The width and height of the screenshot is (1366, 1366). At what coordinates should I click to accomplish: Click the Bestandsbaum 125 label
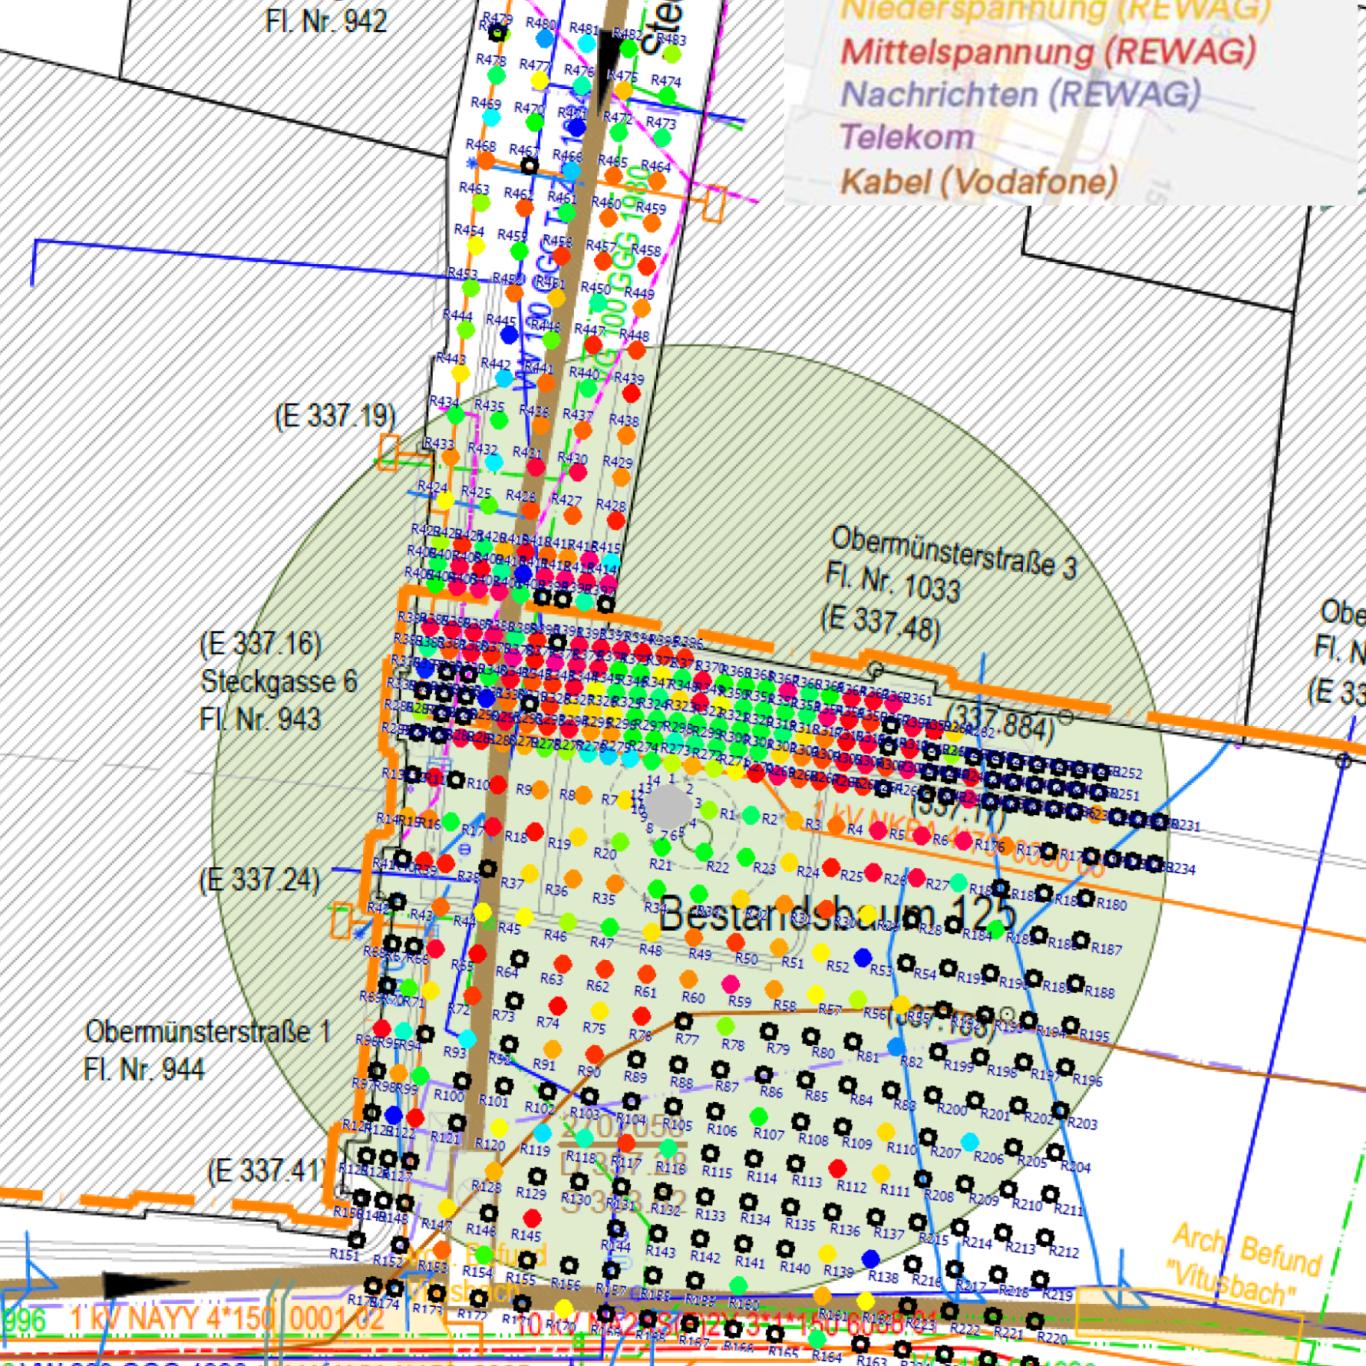[x=837, y=914]
